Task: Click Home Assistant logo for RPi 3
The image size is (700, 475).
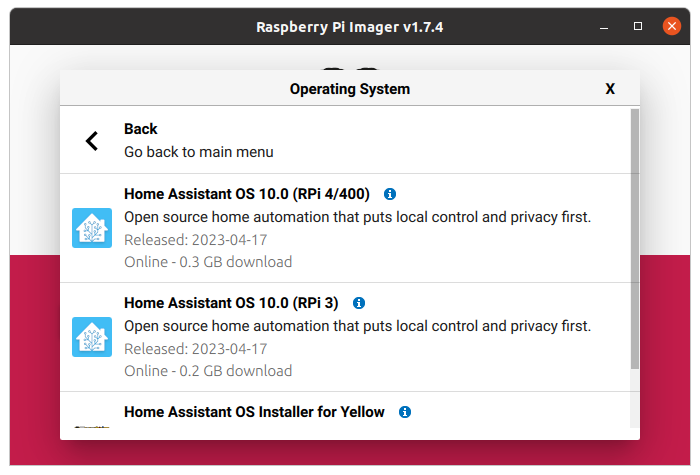Action: 92,337
